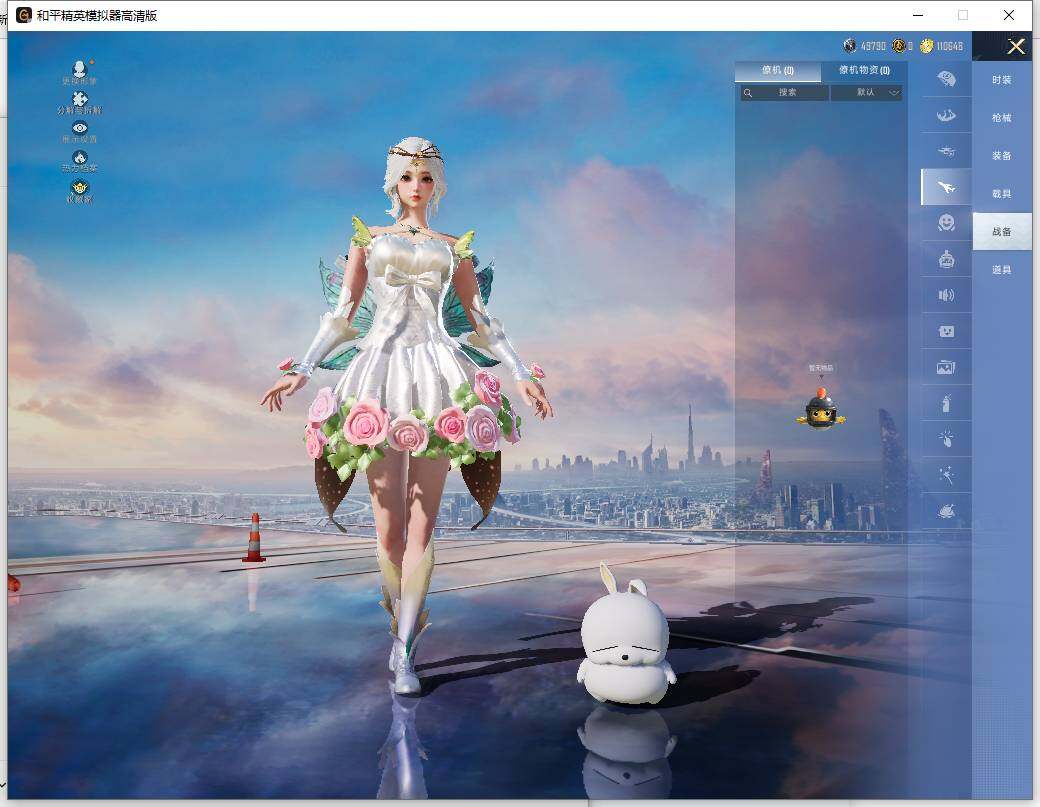Open the parachute skin category
1040x807 pixels.
(946, 79)
